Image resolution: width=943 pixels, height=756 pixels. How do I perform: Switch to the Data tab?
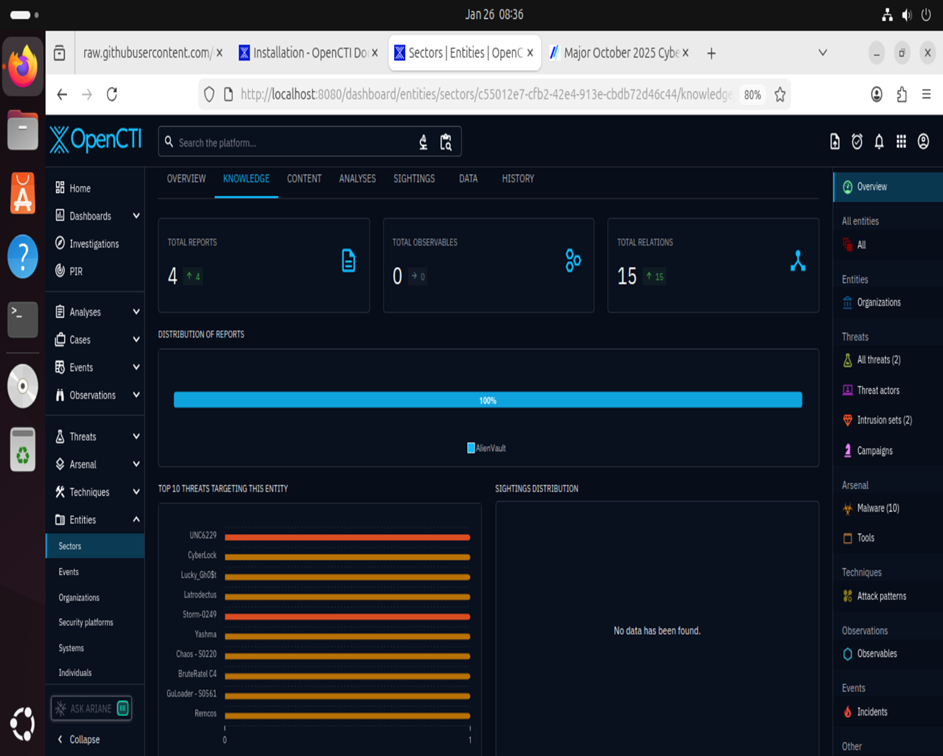coord(468,179)
